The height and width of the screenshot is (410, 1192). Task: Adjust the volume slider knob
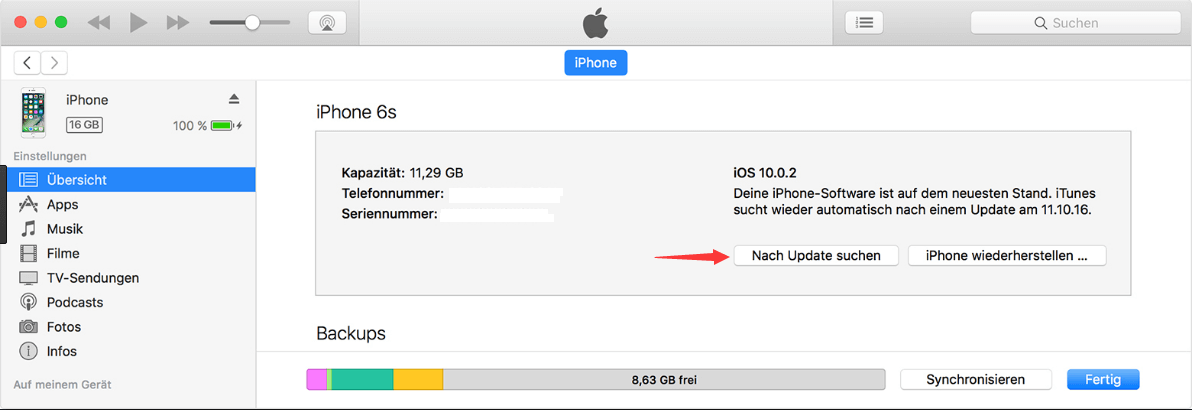(x=252, y=23)
